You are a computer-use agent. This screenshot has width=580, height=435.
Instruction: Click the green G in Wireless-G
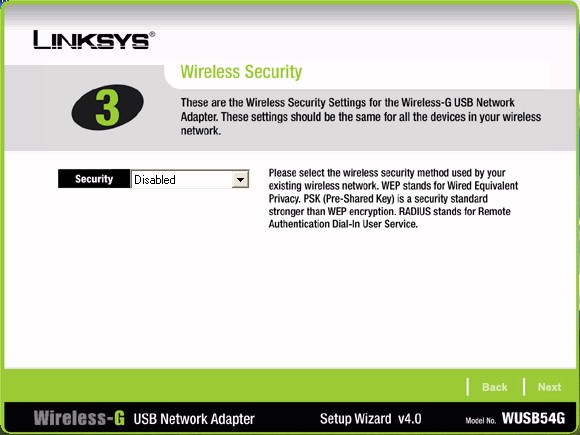[x=119, y=418]
